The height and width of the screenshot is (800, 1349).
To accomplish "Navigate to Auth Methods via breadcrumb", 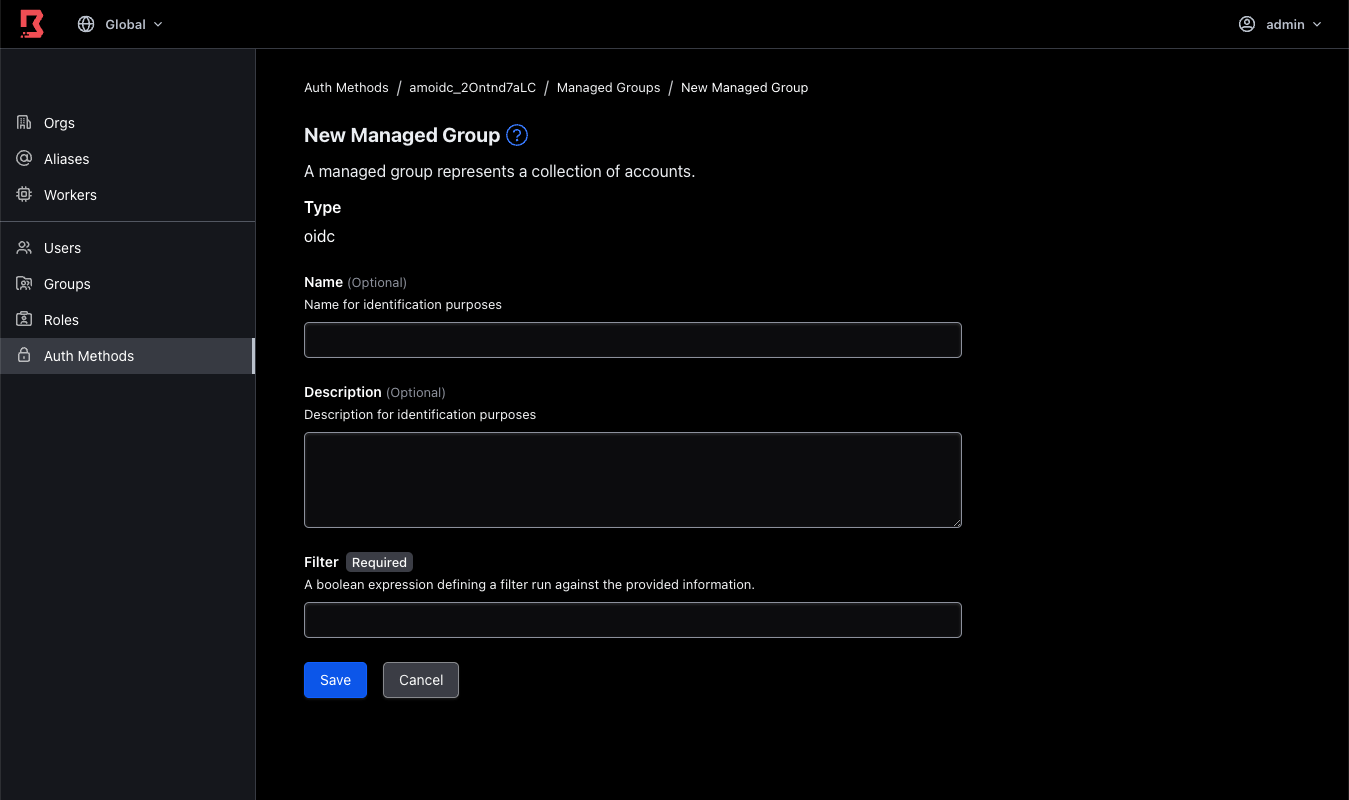I will pyautogui.click(x=346, y=87).
